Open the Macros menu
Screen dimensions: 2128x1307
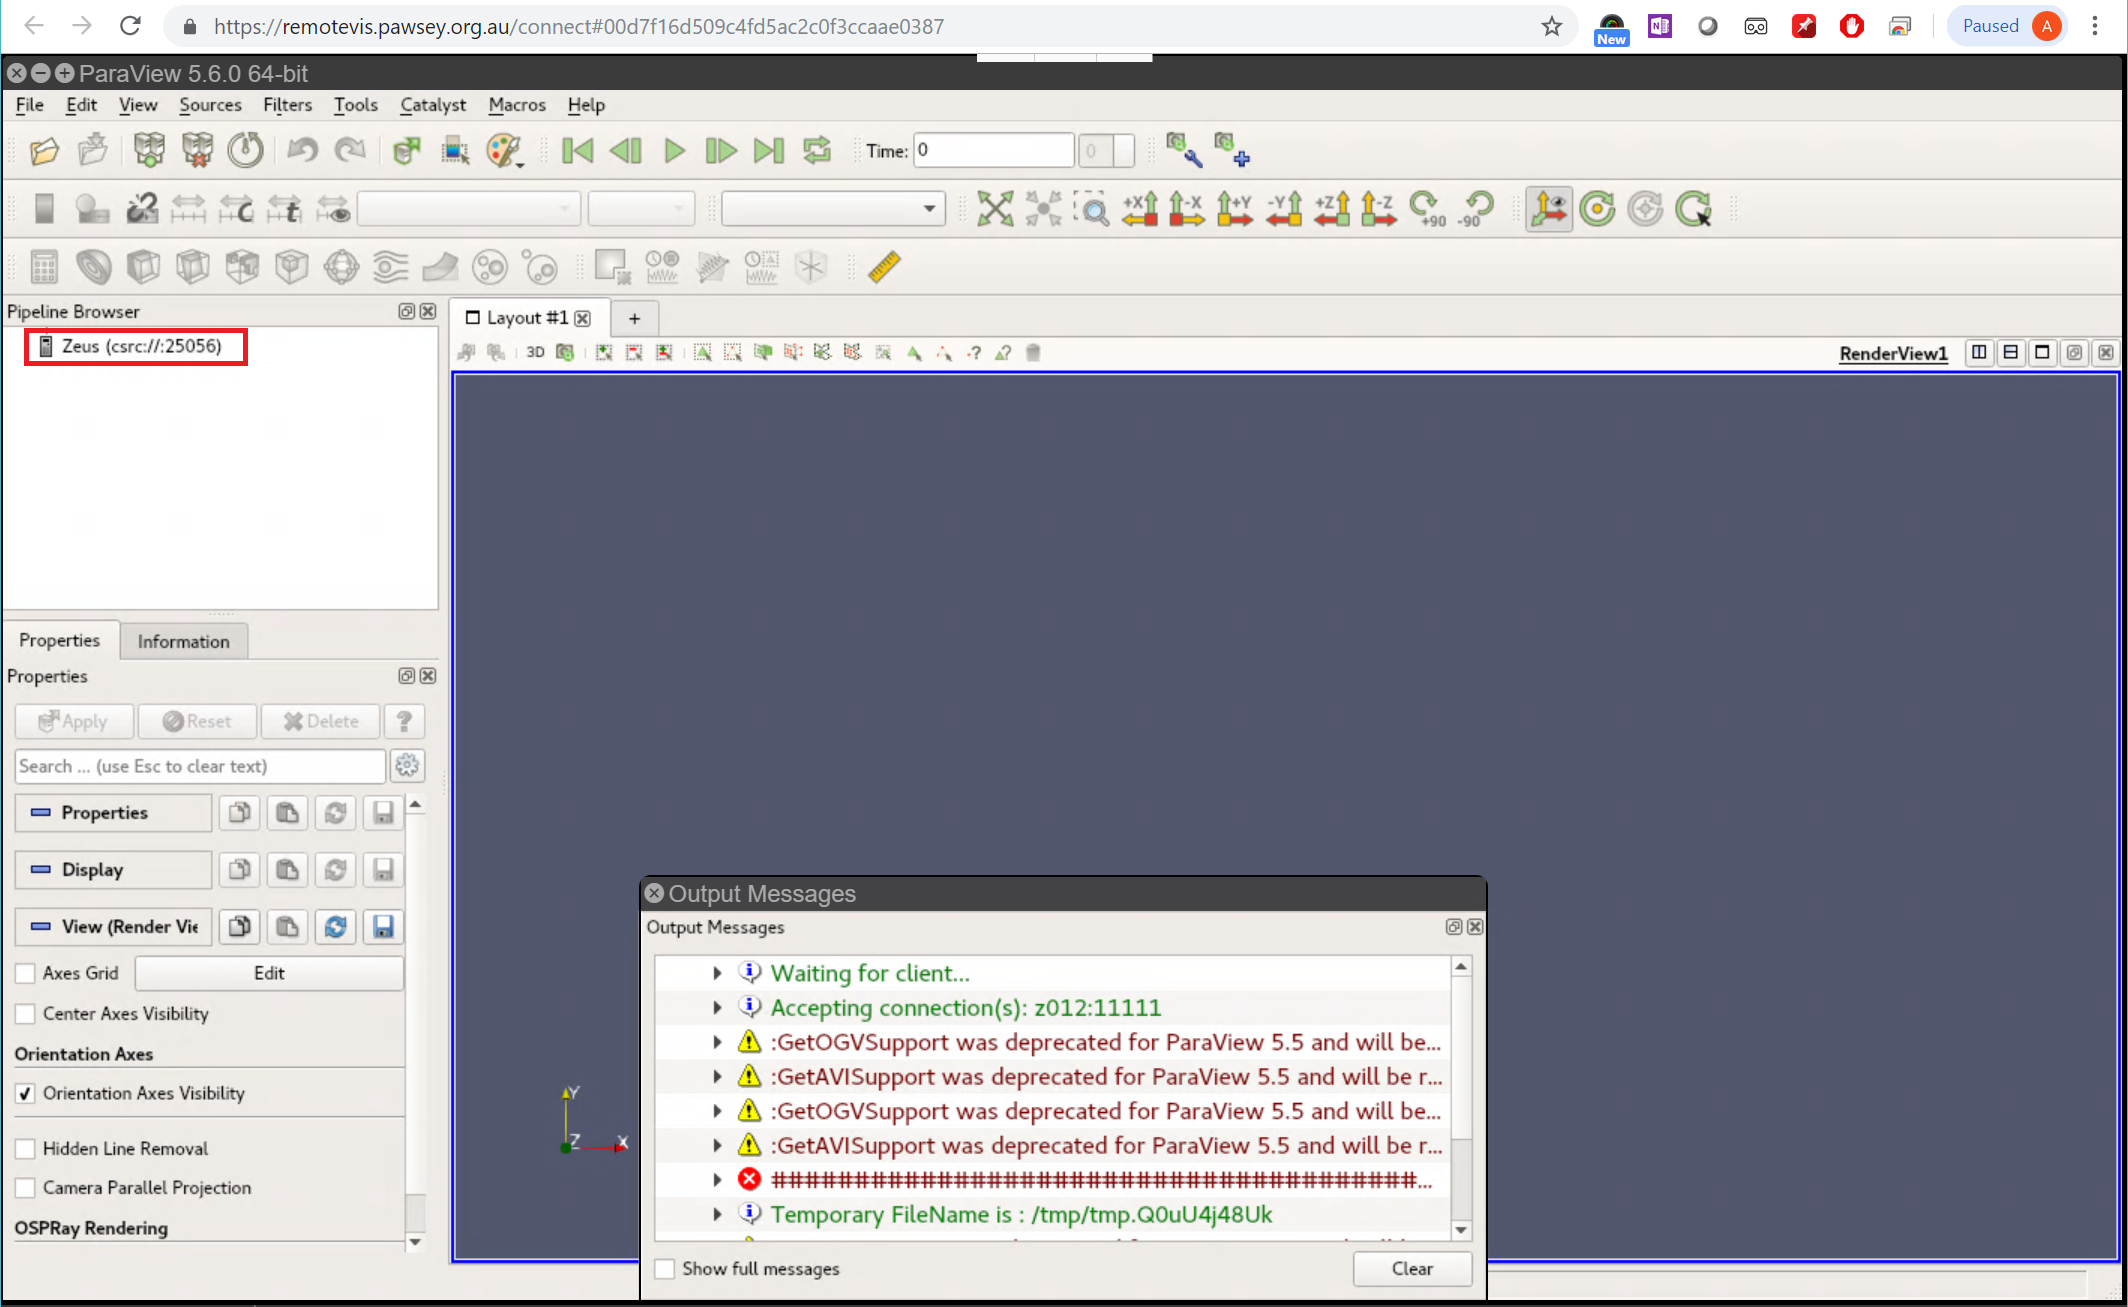(x=517, y=105)
